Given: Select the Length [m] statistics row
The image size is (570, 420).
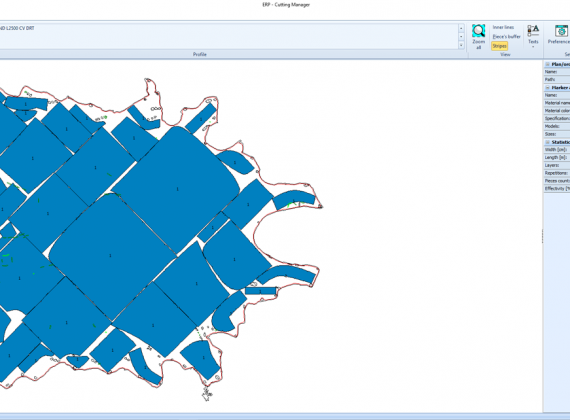Looking at the screenshot, I should pyautogui.click(x=557, y=157).
